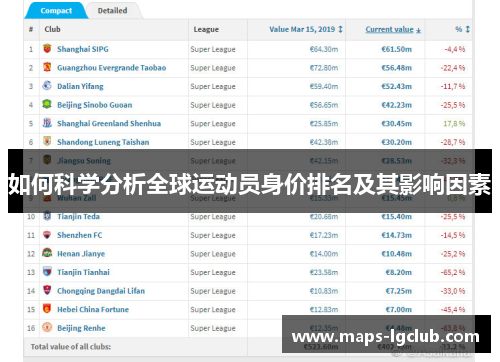Open the Beijing Sinobo Guoan link
The image size is (500, 362).
[95, 105]
